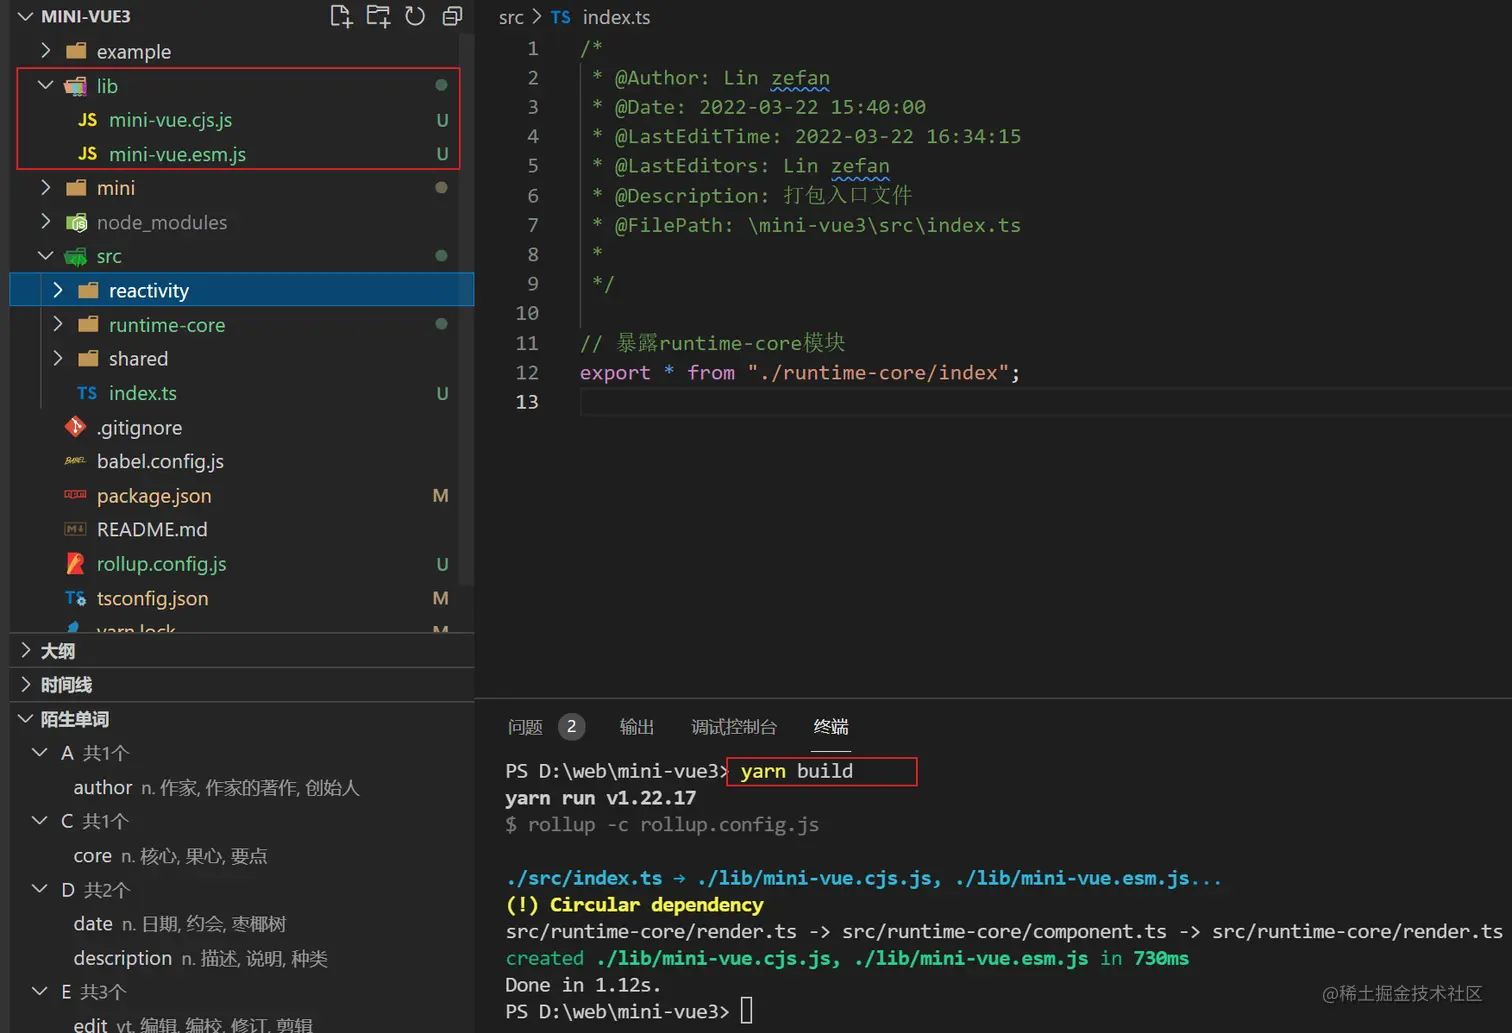Expand the shared folder chevron
Viewport: 1512px width, 1033px height.
click(57, 358)
